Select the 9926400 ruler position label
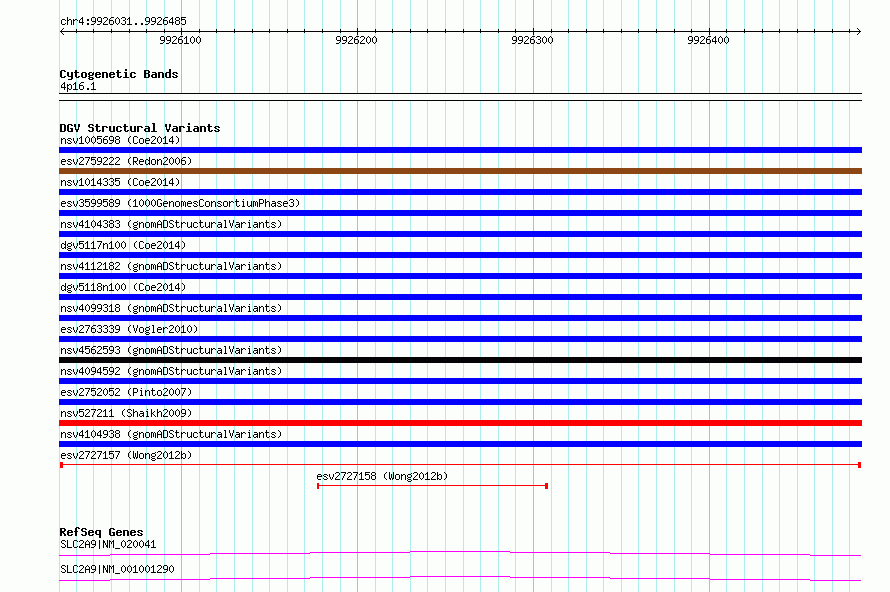Viewport: 890px width, 592px height. click(708, 40)
